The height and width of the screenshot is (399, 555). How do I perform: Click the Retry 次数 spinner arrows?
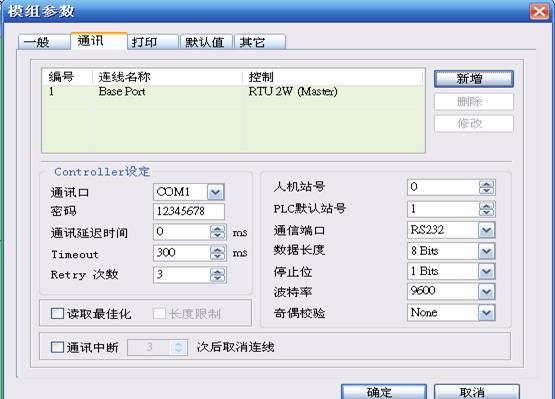tap(218, 274)
